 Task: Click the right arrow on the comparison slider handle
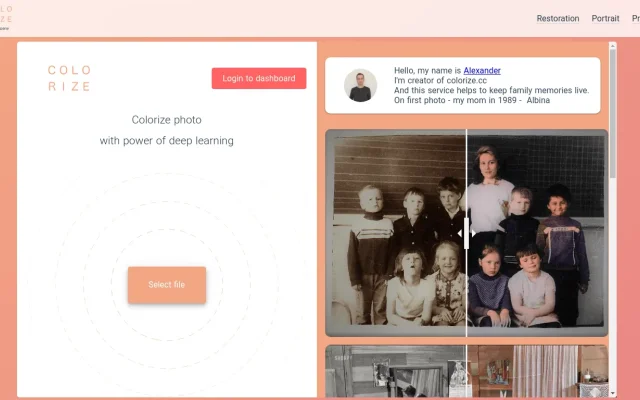coord(473,233)
